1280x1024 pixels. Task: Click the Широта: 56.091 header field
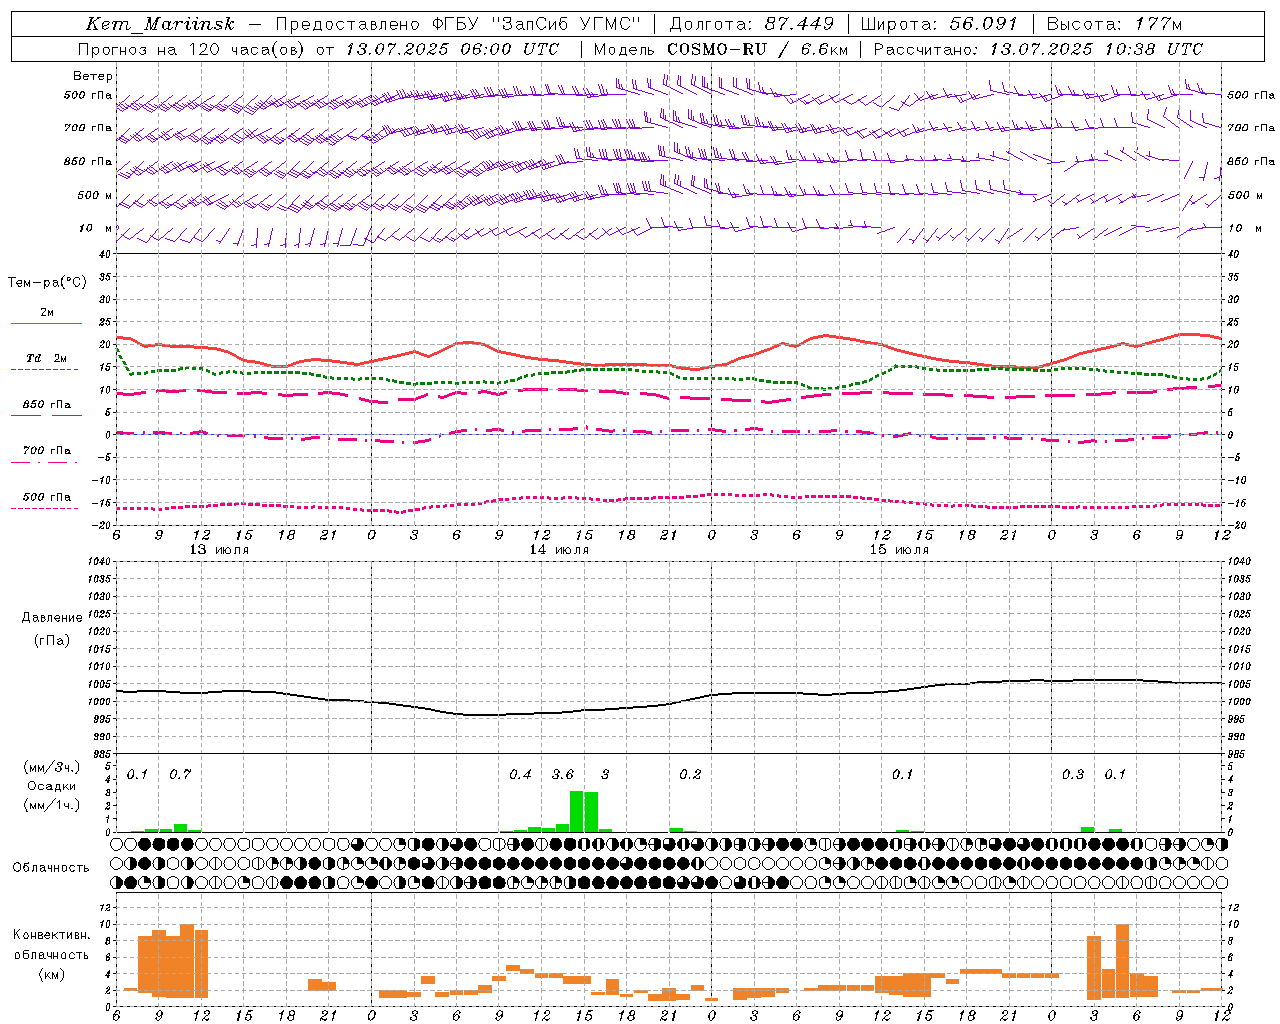(x=939, y=24)
